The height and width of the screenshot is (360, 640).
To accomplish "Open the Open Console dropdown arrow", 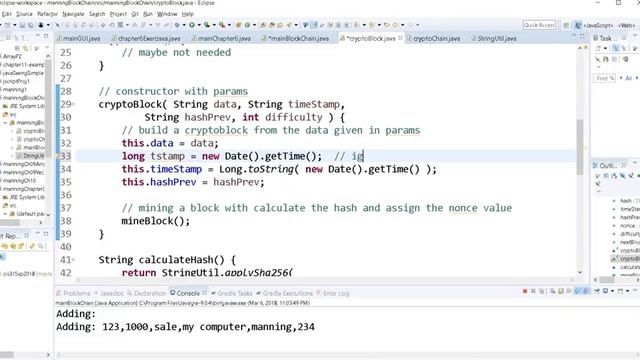I will (627, 291).
